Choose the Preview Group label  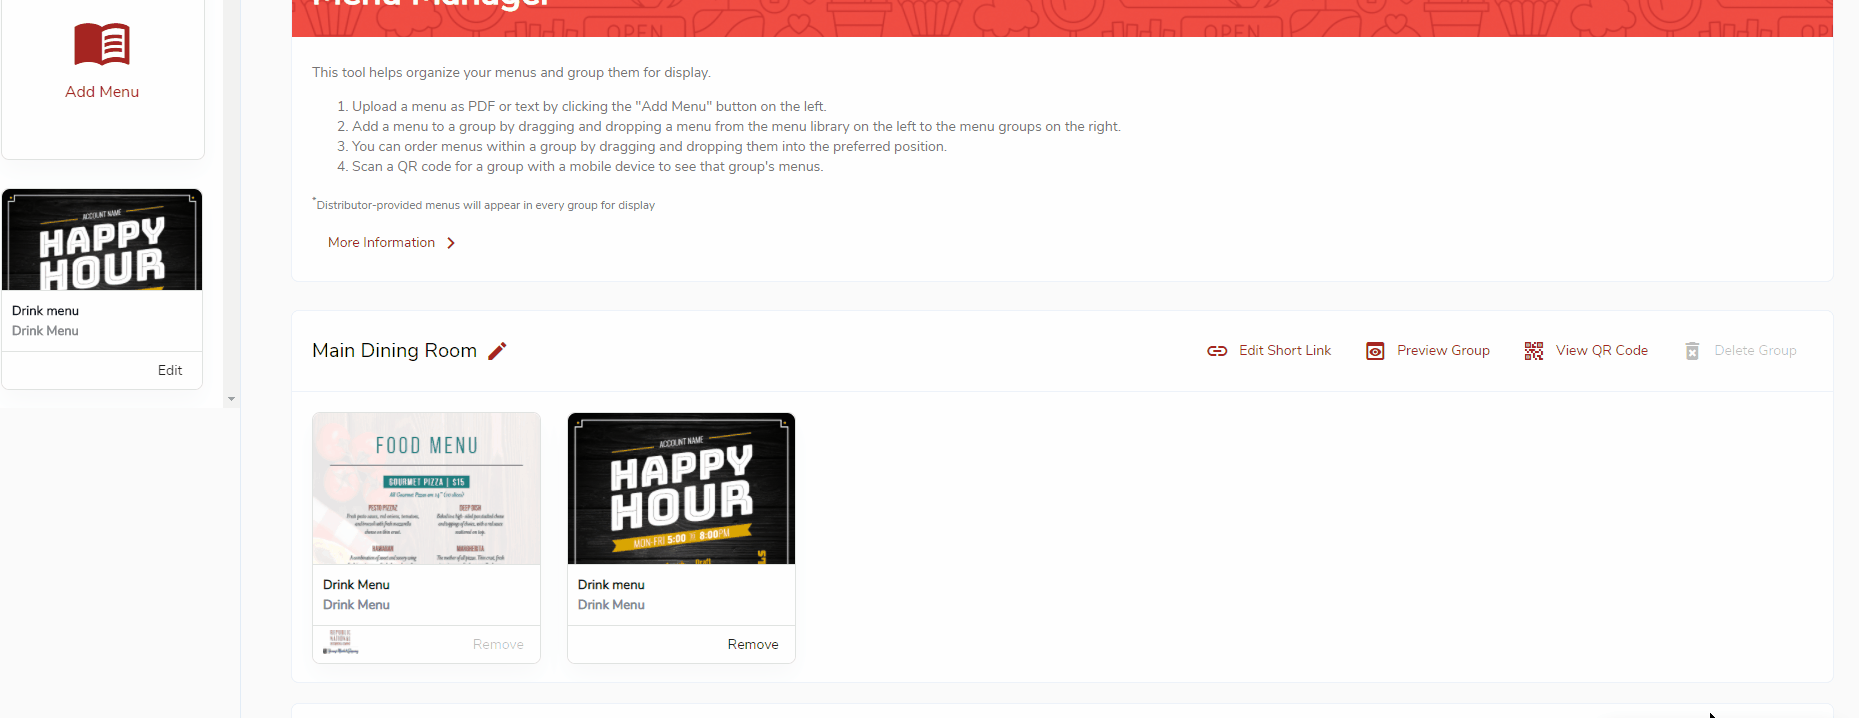1443,351
